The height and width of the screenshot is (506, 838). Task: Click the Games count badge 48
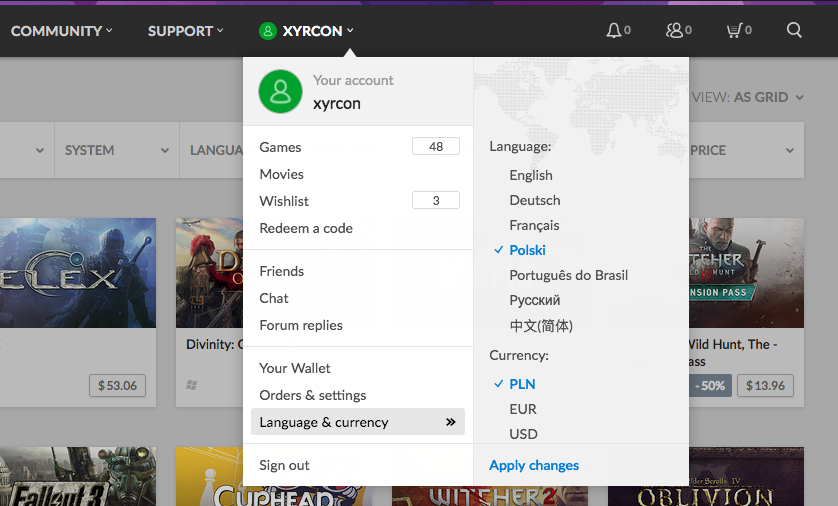pos(436,146)
